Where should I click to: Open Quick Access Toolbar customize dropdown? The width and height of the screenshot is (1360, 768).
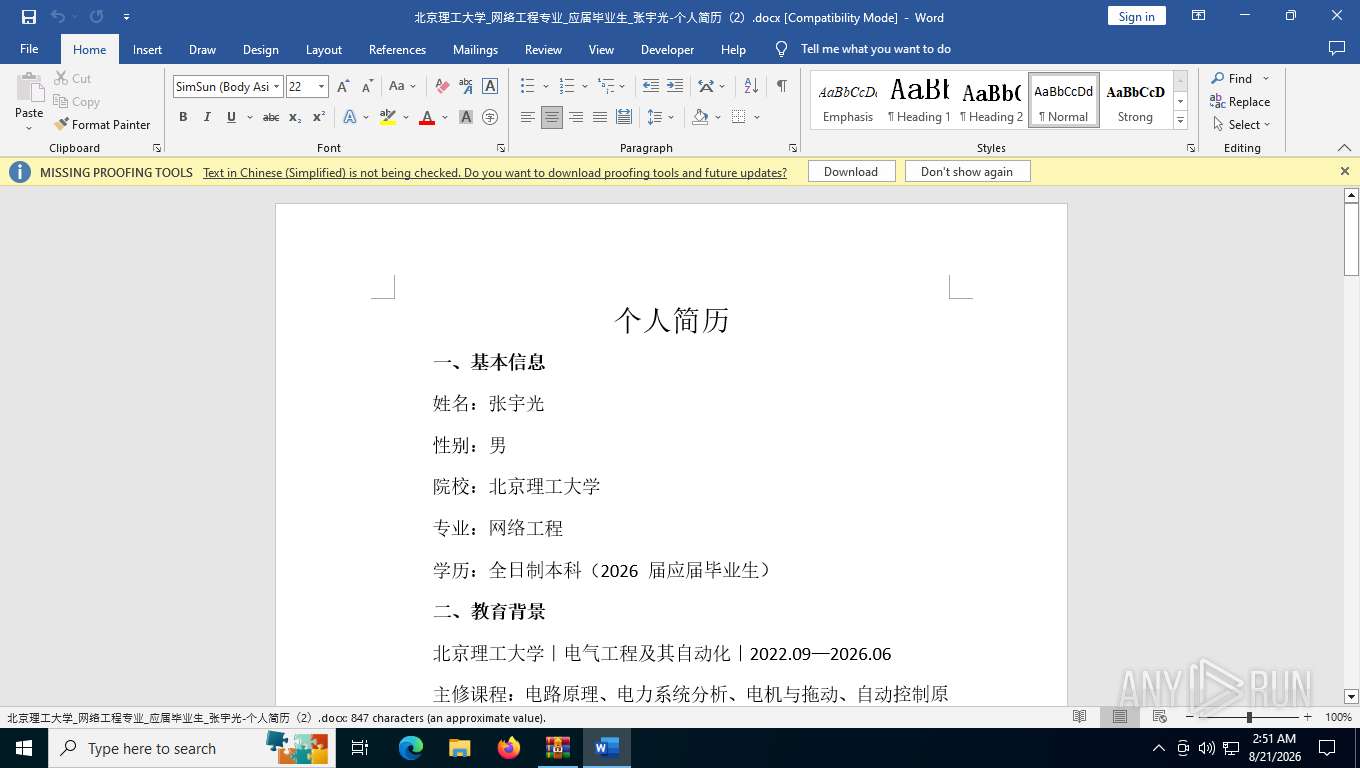(x=126, y=17)
